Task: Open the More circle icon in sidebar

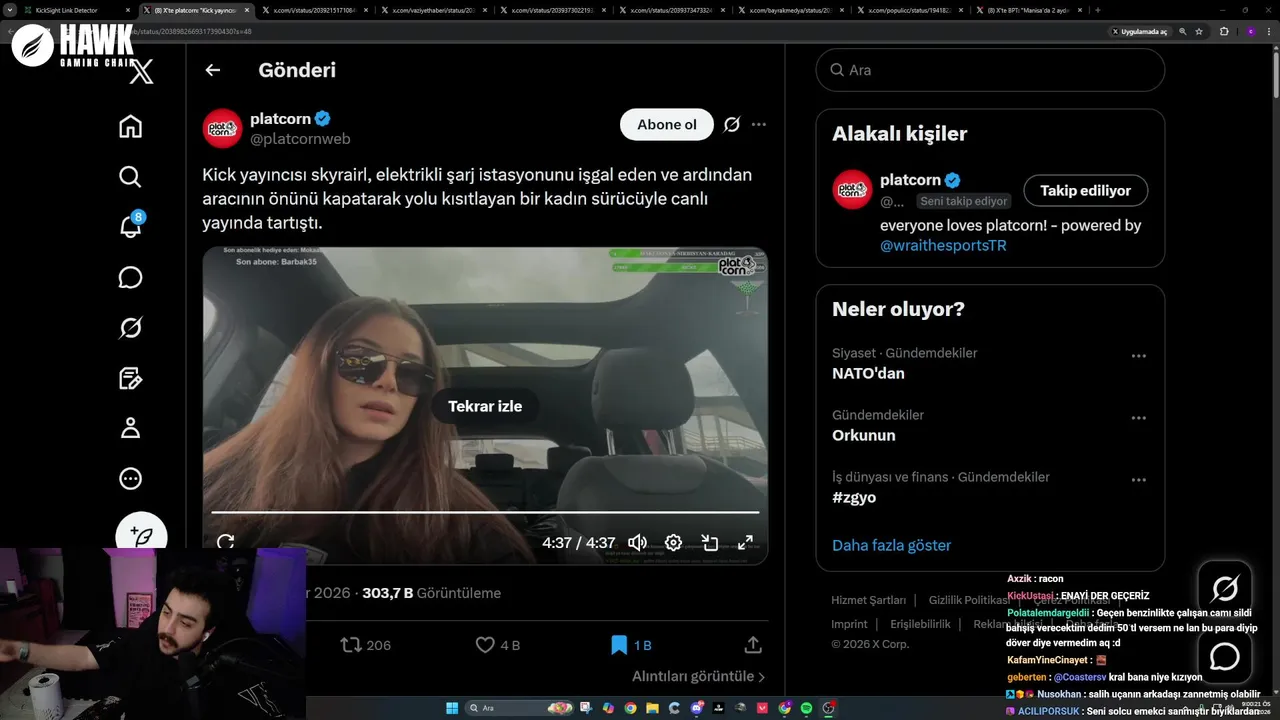Action: click(x=130, y=479)
